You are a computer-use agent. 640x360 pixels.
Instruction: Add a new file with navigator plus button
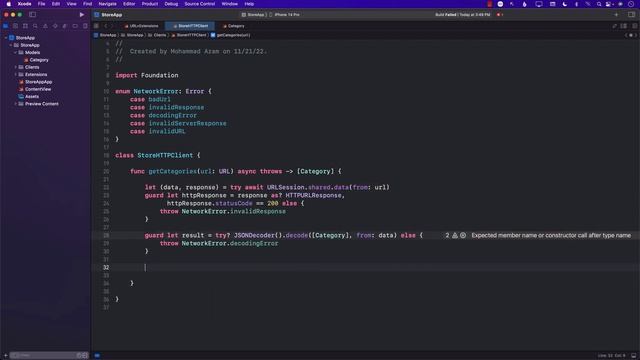tap(5, 356)
